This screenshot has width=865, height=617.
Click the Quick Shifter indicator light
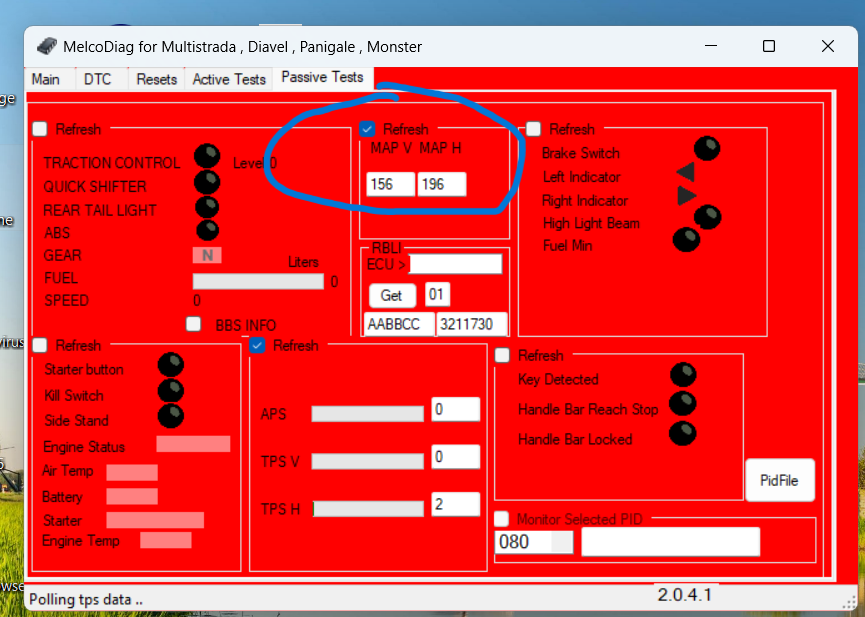coord(207,182)
